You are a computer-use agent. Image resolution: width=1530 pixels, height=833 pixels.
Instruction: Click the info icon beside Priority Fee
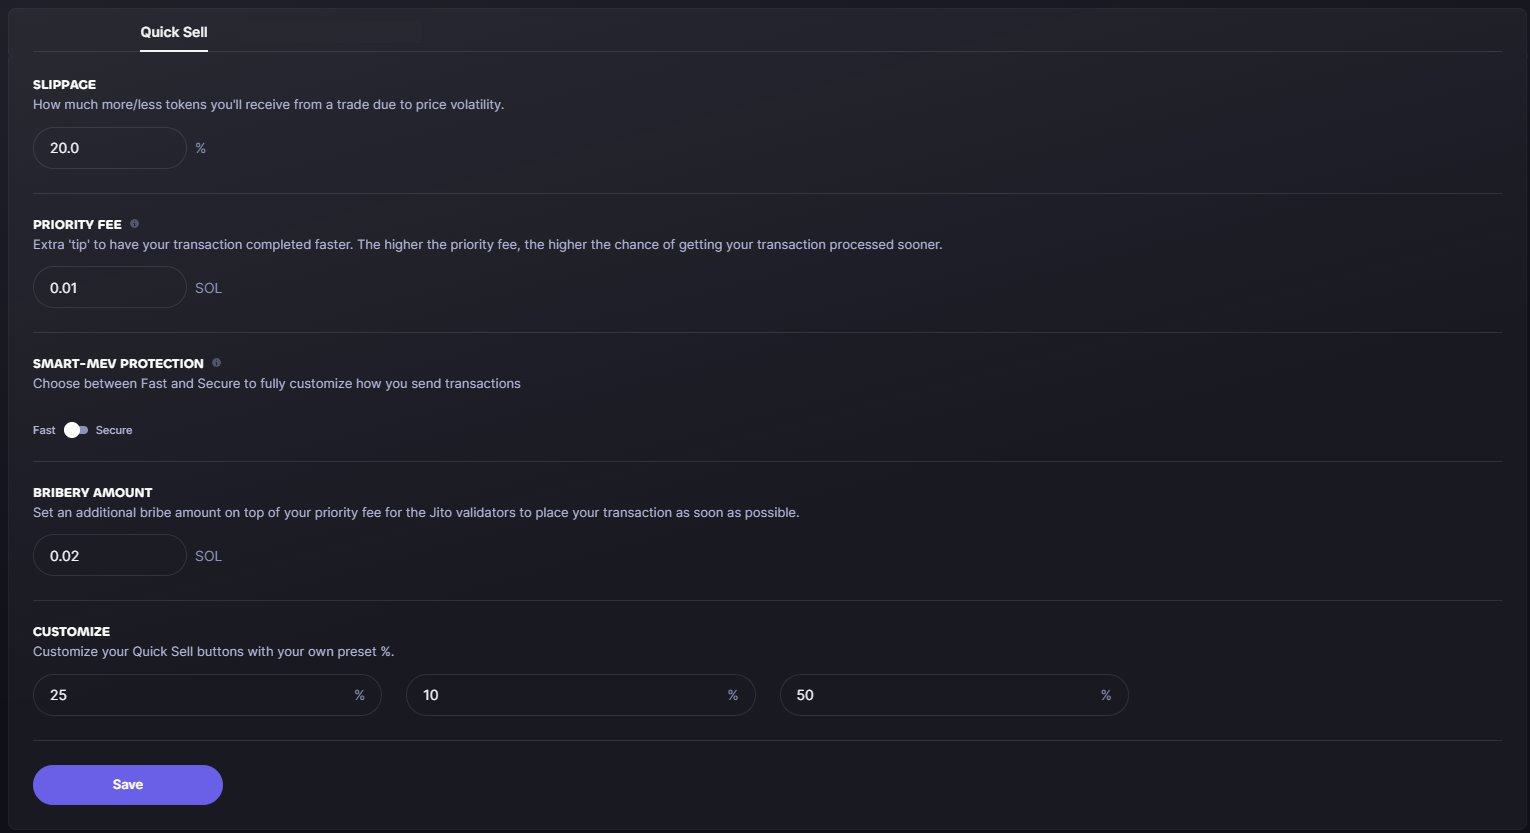[x=135, y=224]
